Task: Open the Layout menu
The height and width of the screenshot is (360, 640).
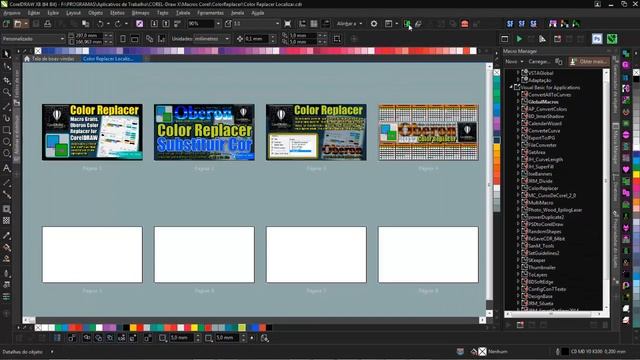Action: 73,13
